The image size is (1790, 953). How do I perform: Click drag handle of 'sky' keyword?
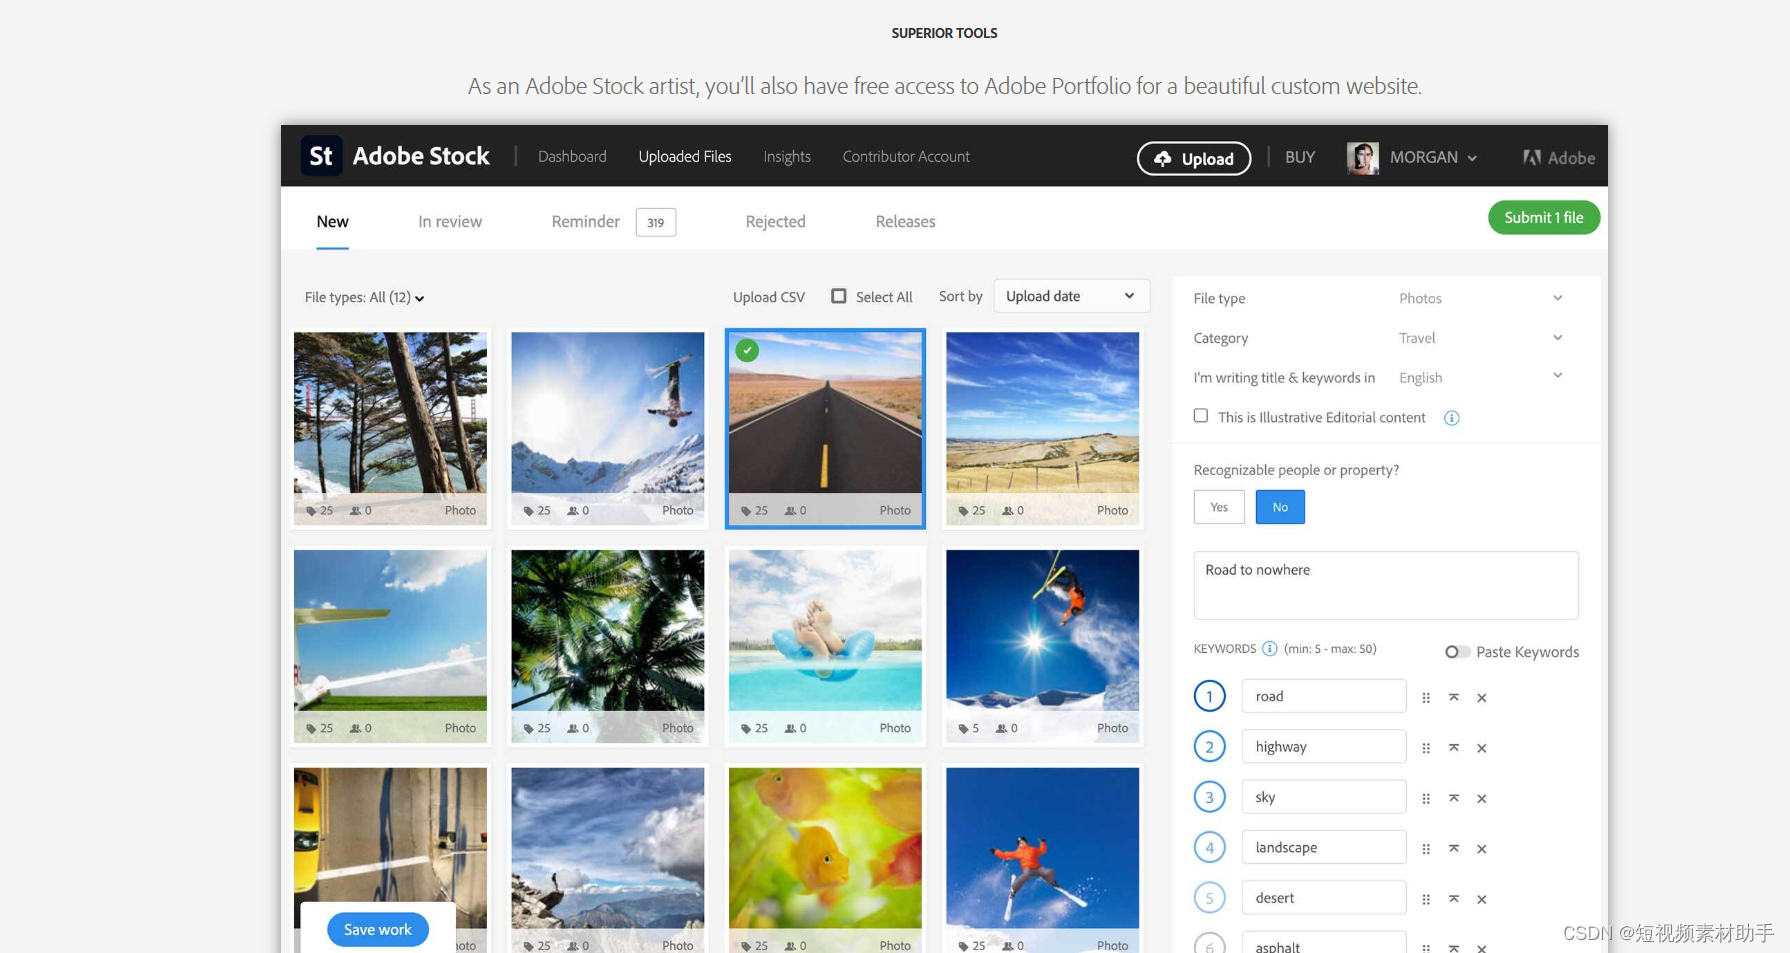click(x=1426, y=798)
